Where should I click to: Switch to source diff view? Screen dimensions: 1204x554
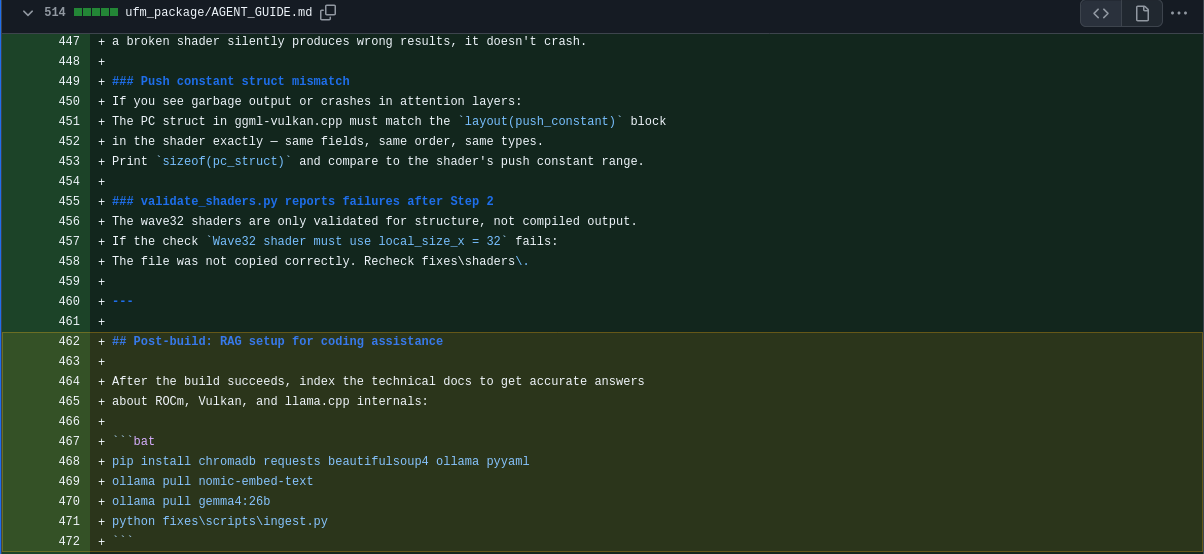coord(1101,13)
